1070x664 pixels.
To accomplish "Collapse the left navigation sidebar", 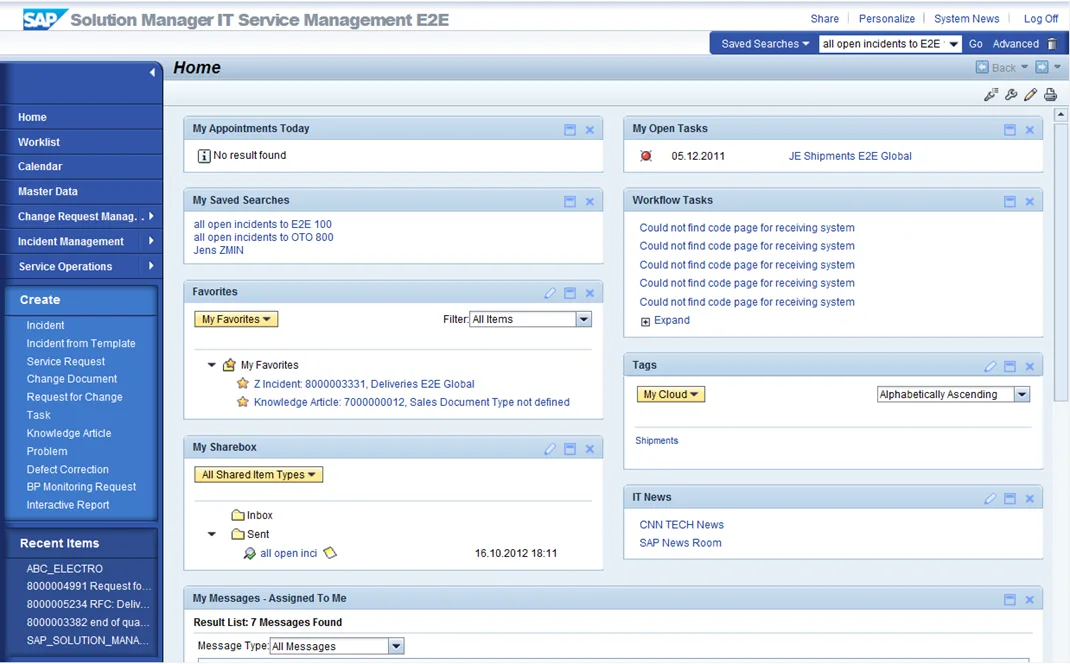I will pyautogui.click(x=152, y=72).
